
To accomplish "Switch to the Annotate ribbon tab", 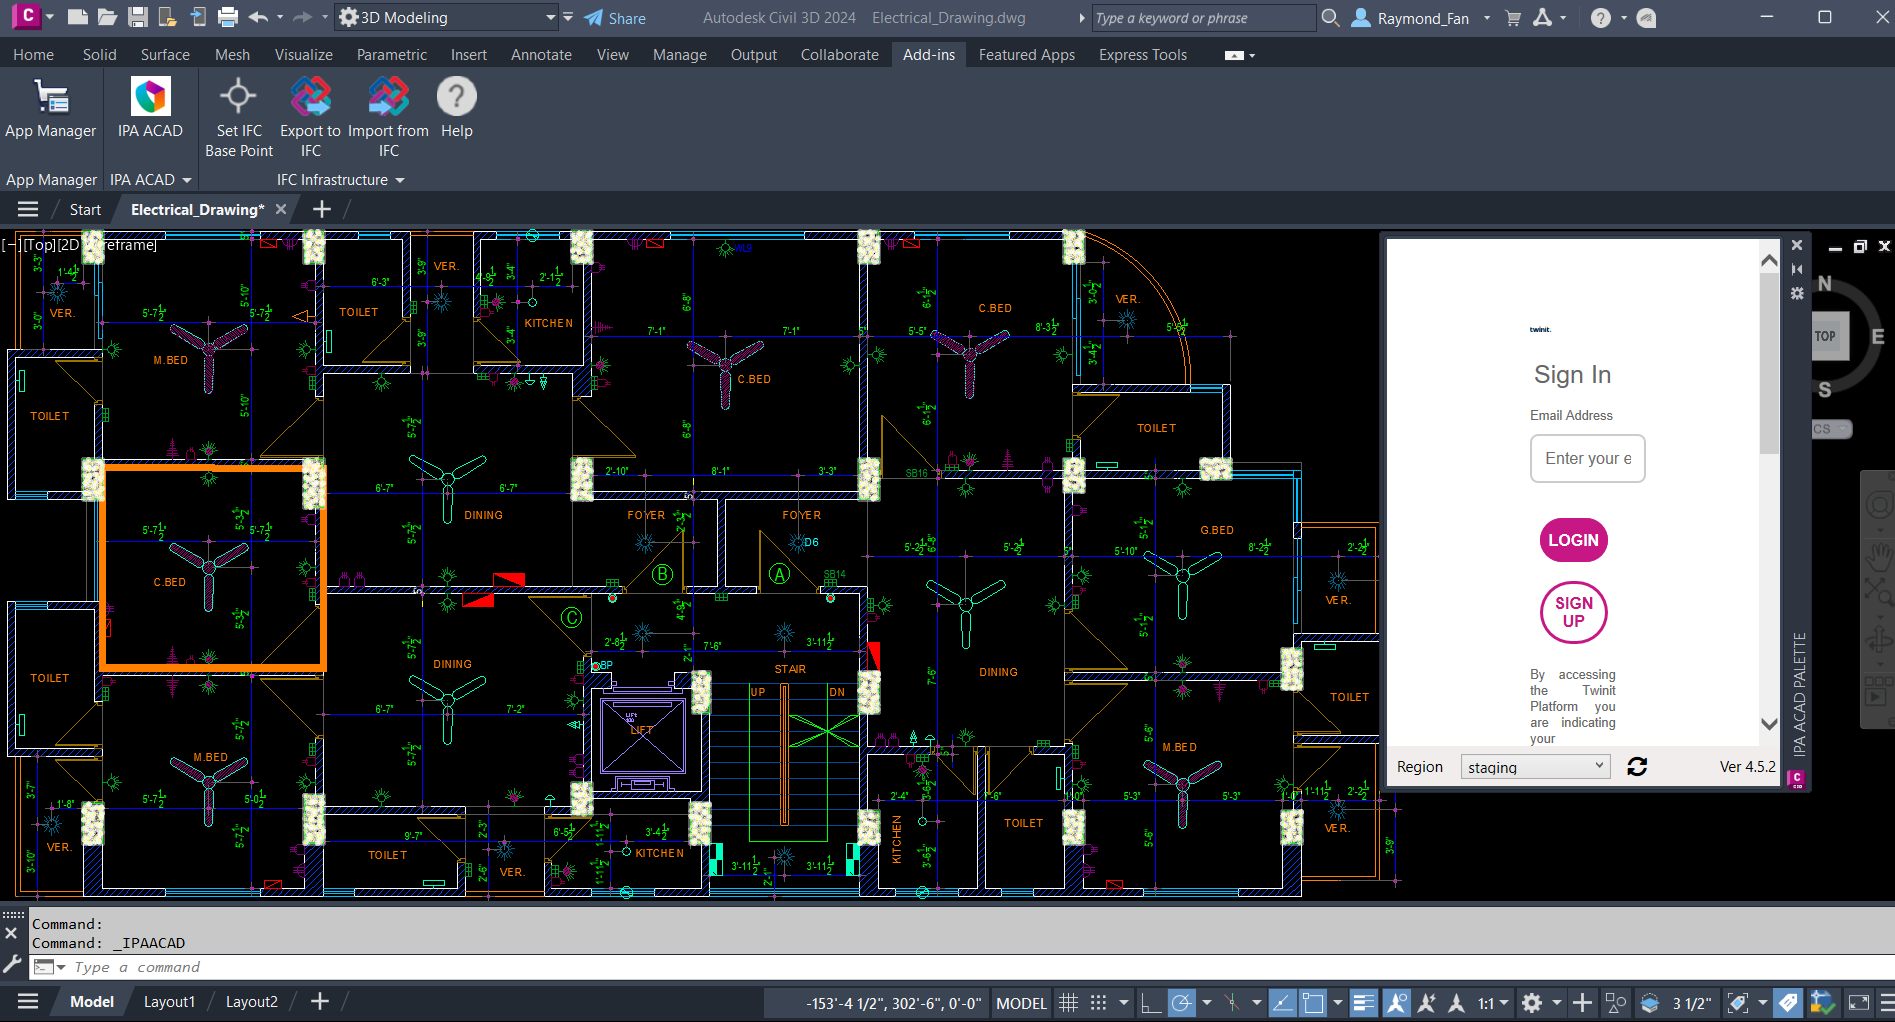I will pos(541,55).
